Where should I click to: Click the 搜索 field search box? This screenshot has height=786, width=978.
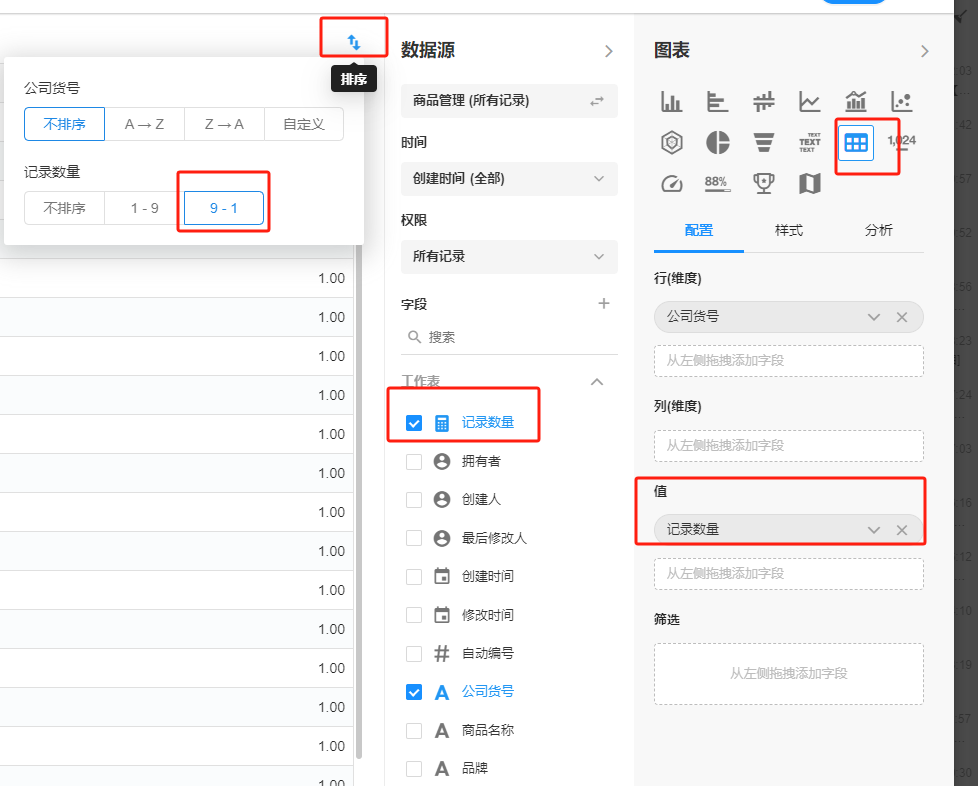(x=509, y=337)
